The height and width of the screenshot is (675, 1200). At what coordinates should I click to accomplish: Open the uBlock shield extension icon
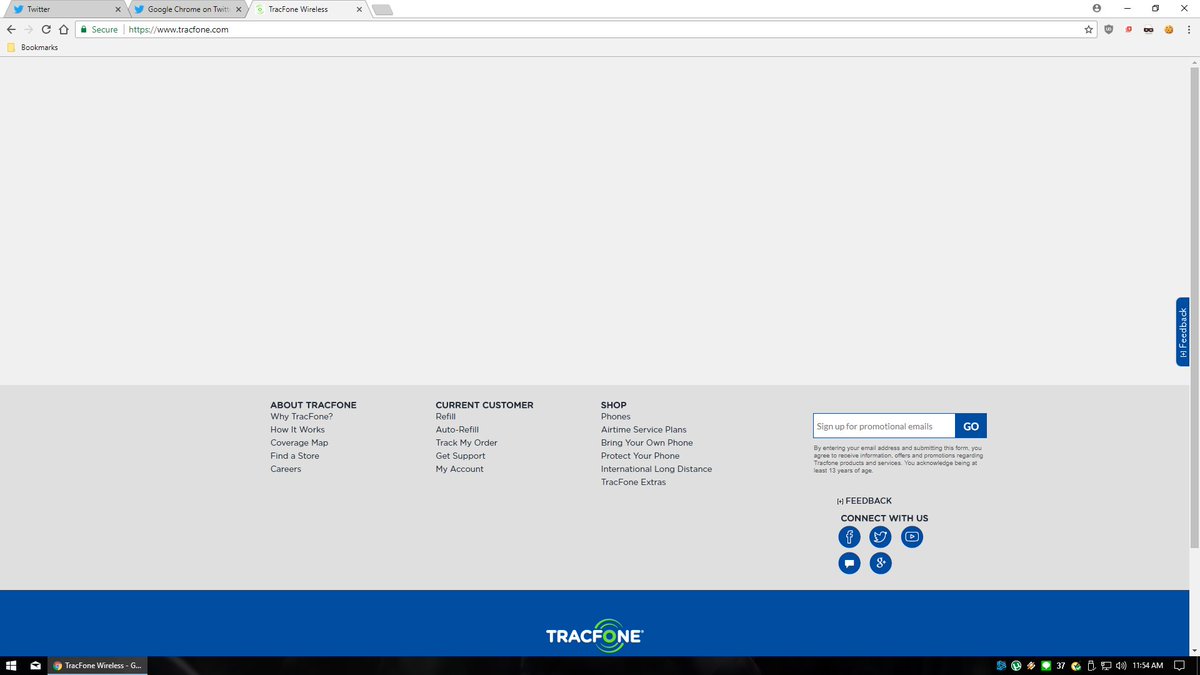coord(1108,30)
